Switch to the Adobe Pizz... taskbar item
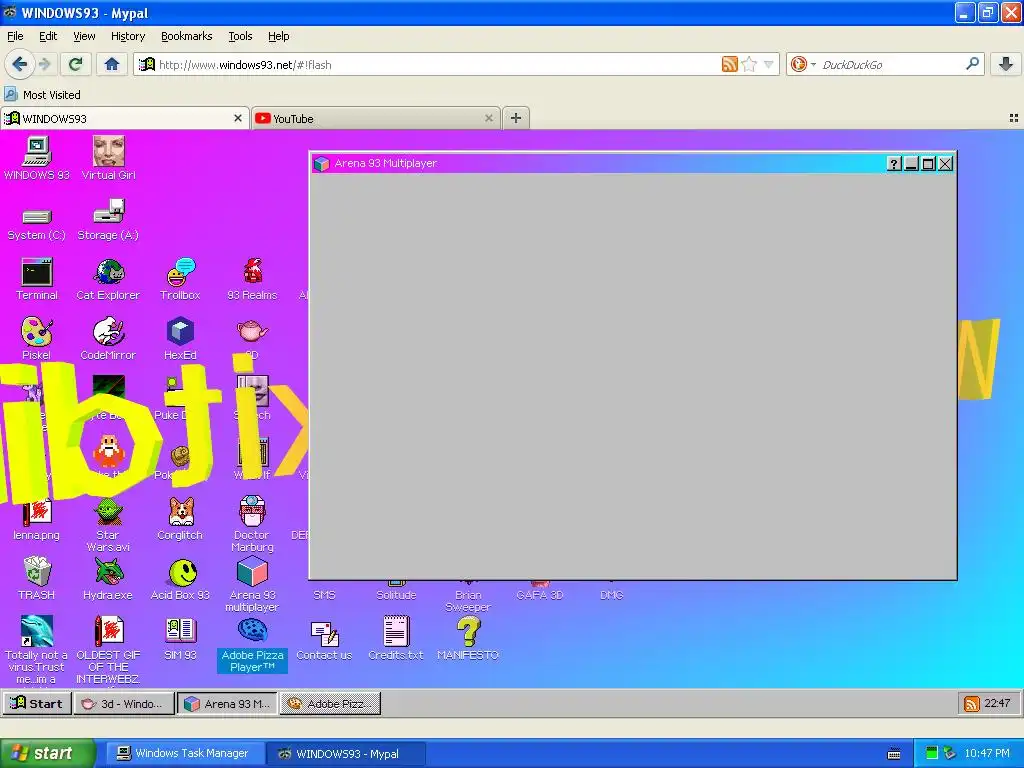Viewport: 1024px width, 768px height. pos(330,703)
